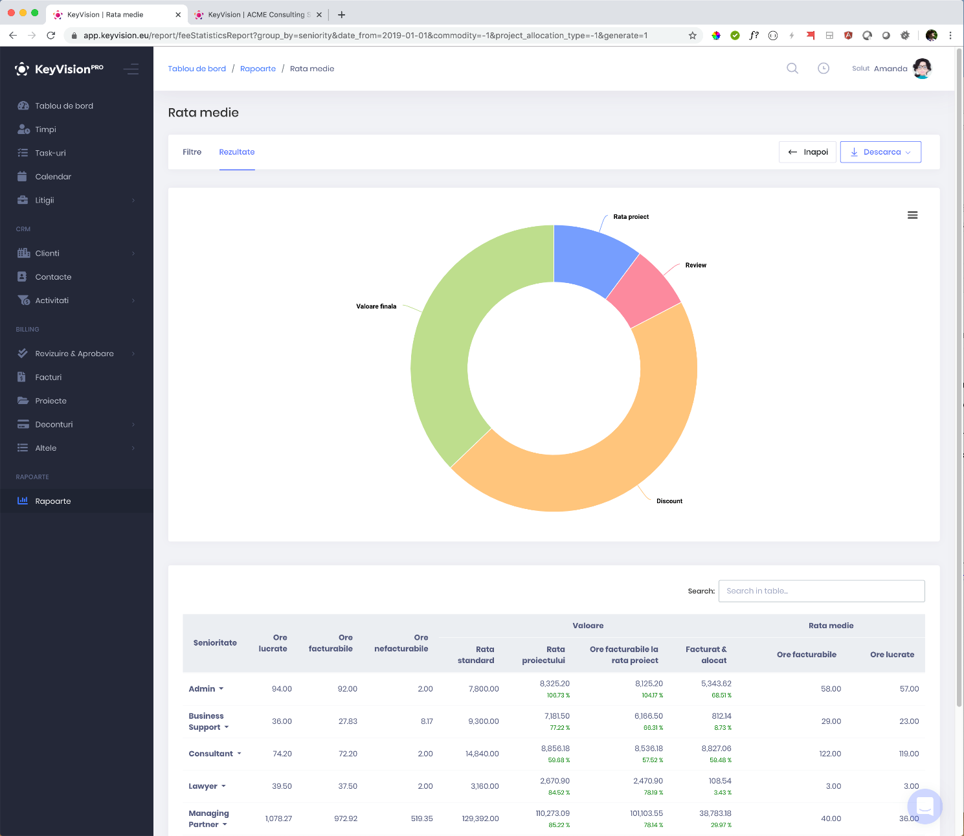964x836 pixels.
Task: Open the Descarca download dropdown
Action: pyautogui.click(x=880, y=152)
